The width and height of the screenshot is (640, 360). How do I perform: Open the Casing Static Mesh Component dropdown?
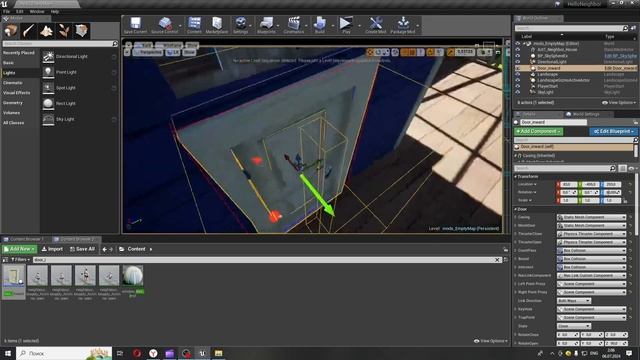[x=591, y=218]
